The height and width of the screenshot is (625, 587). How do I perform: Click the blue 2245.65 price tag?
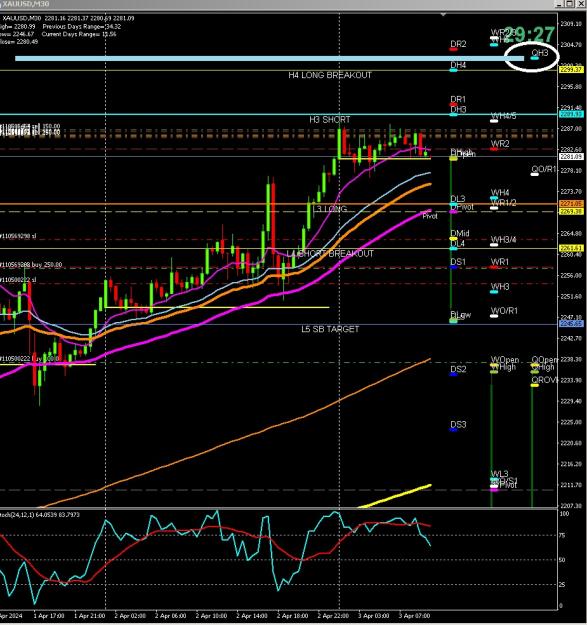[571, 324]
